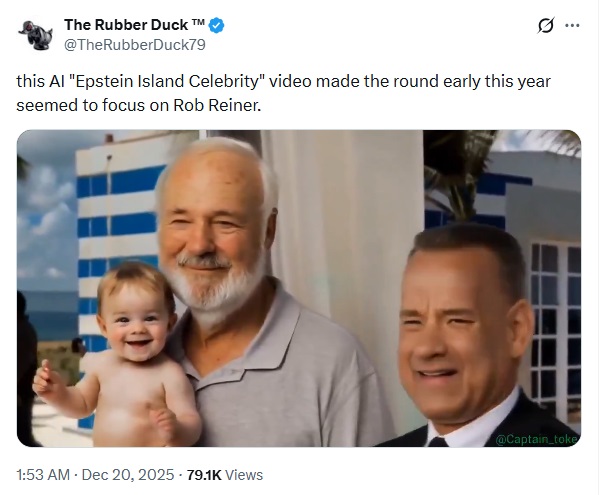
Task: Open The Rubber Duck ™ display name
Action: [x=126, y=25]
